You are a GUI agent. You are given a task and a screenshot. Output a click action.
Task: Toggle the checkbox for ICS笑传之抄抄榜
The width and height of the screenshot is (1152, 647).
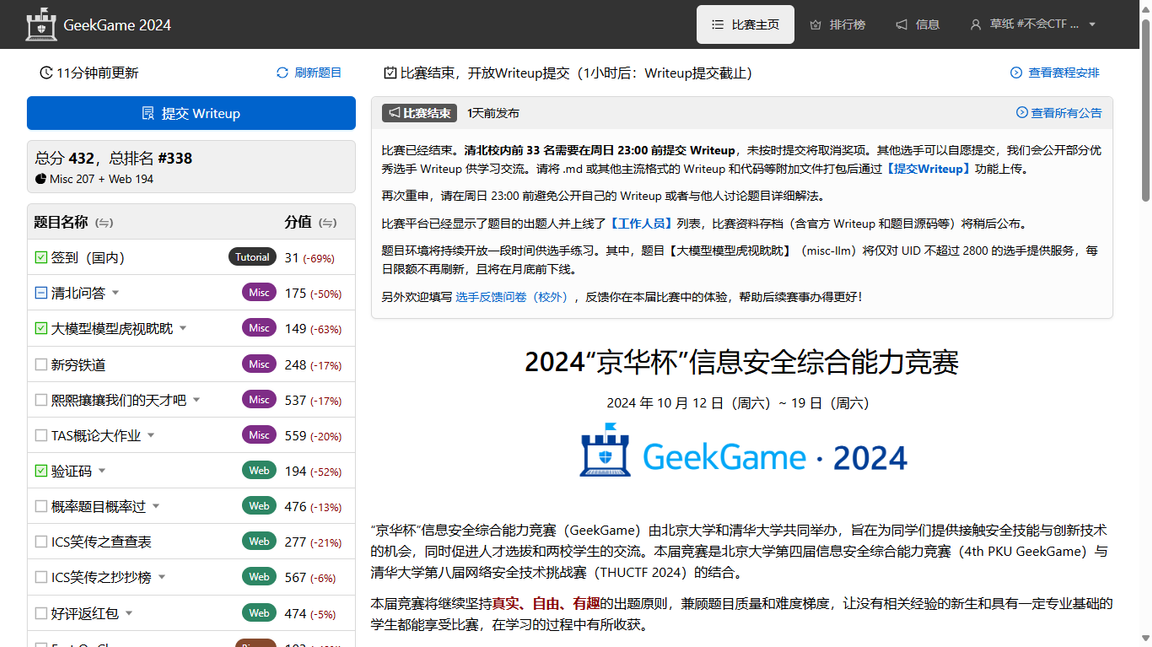pos(41,577)
